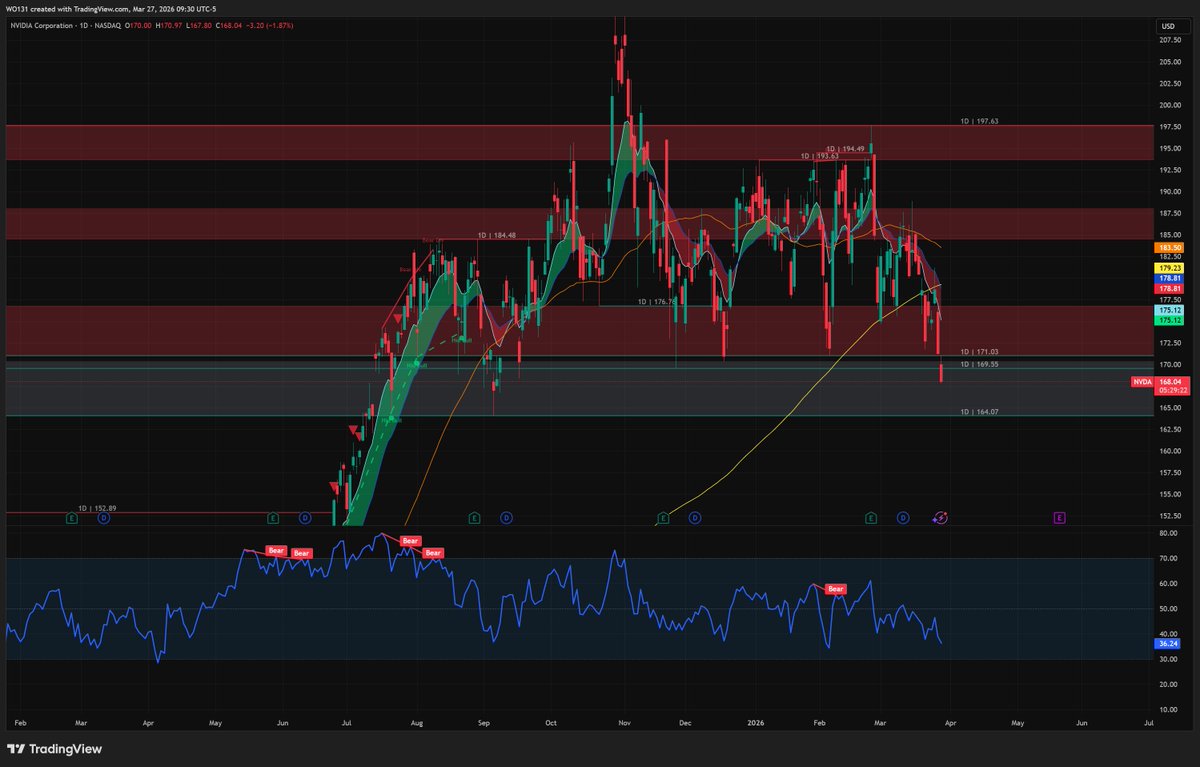Screen dimensions: 1200x767
Task: Click the yellow 179.23 price label
Action: tap(1168, 268)
